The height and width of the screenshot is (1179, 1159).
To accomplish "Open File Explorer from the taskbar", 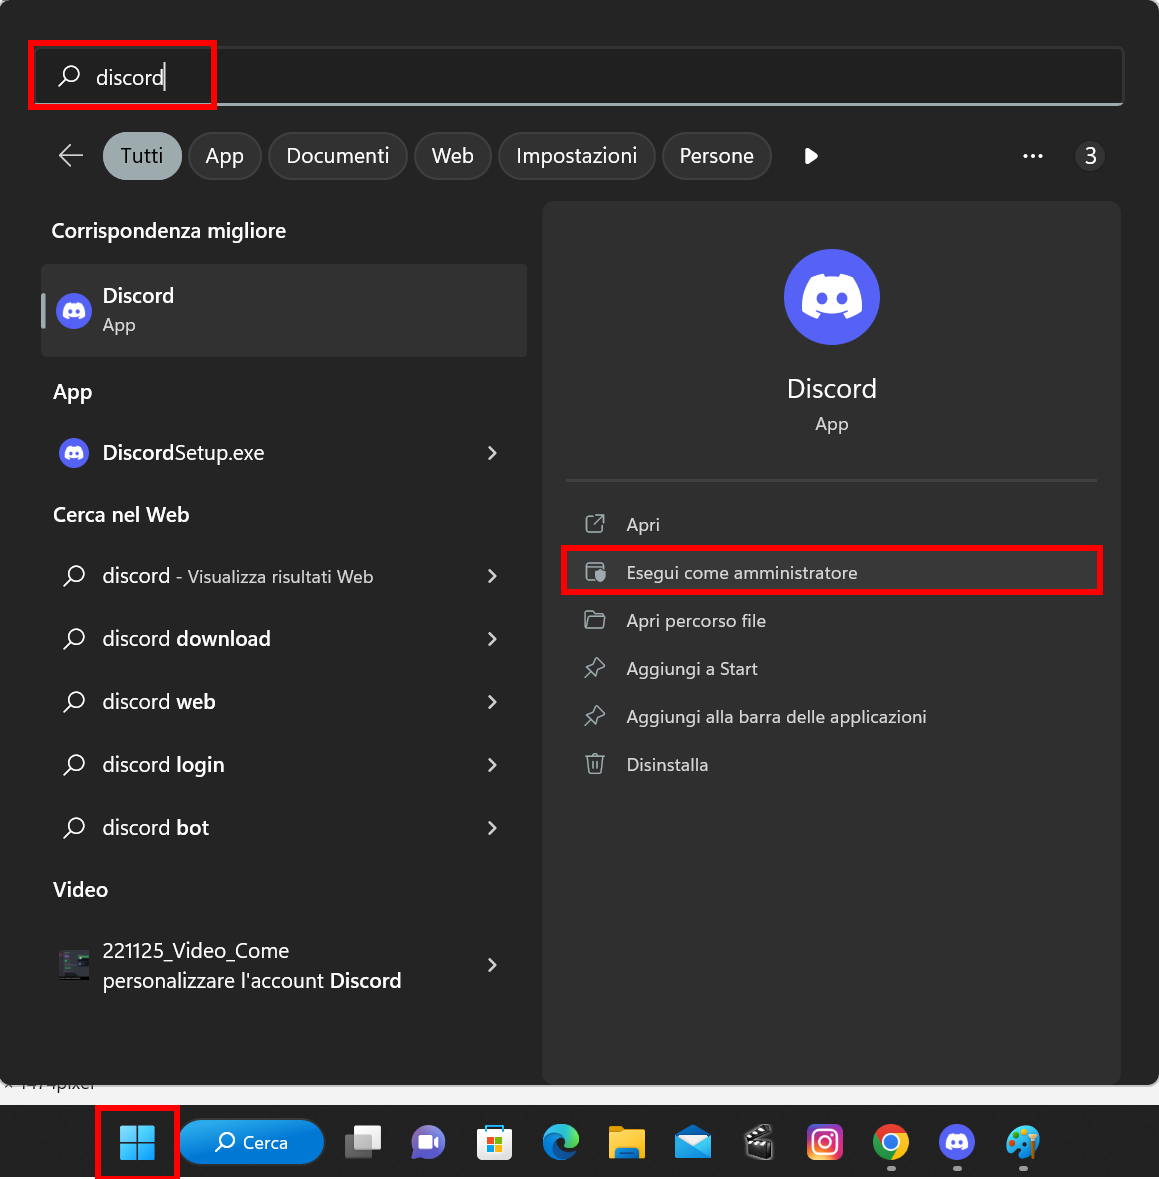I will click(x=626, y=1142).
